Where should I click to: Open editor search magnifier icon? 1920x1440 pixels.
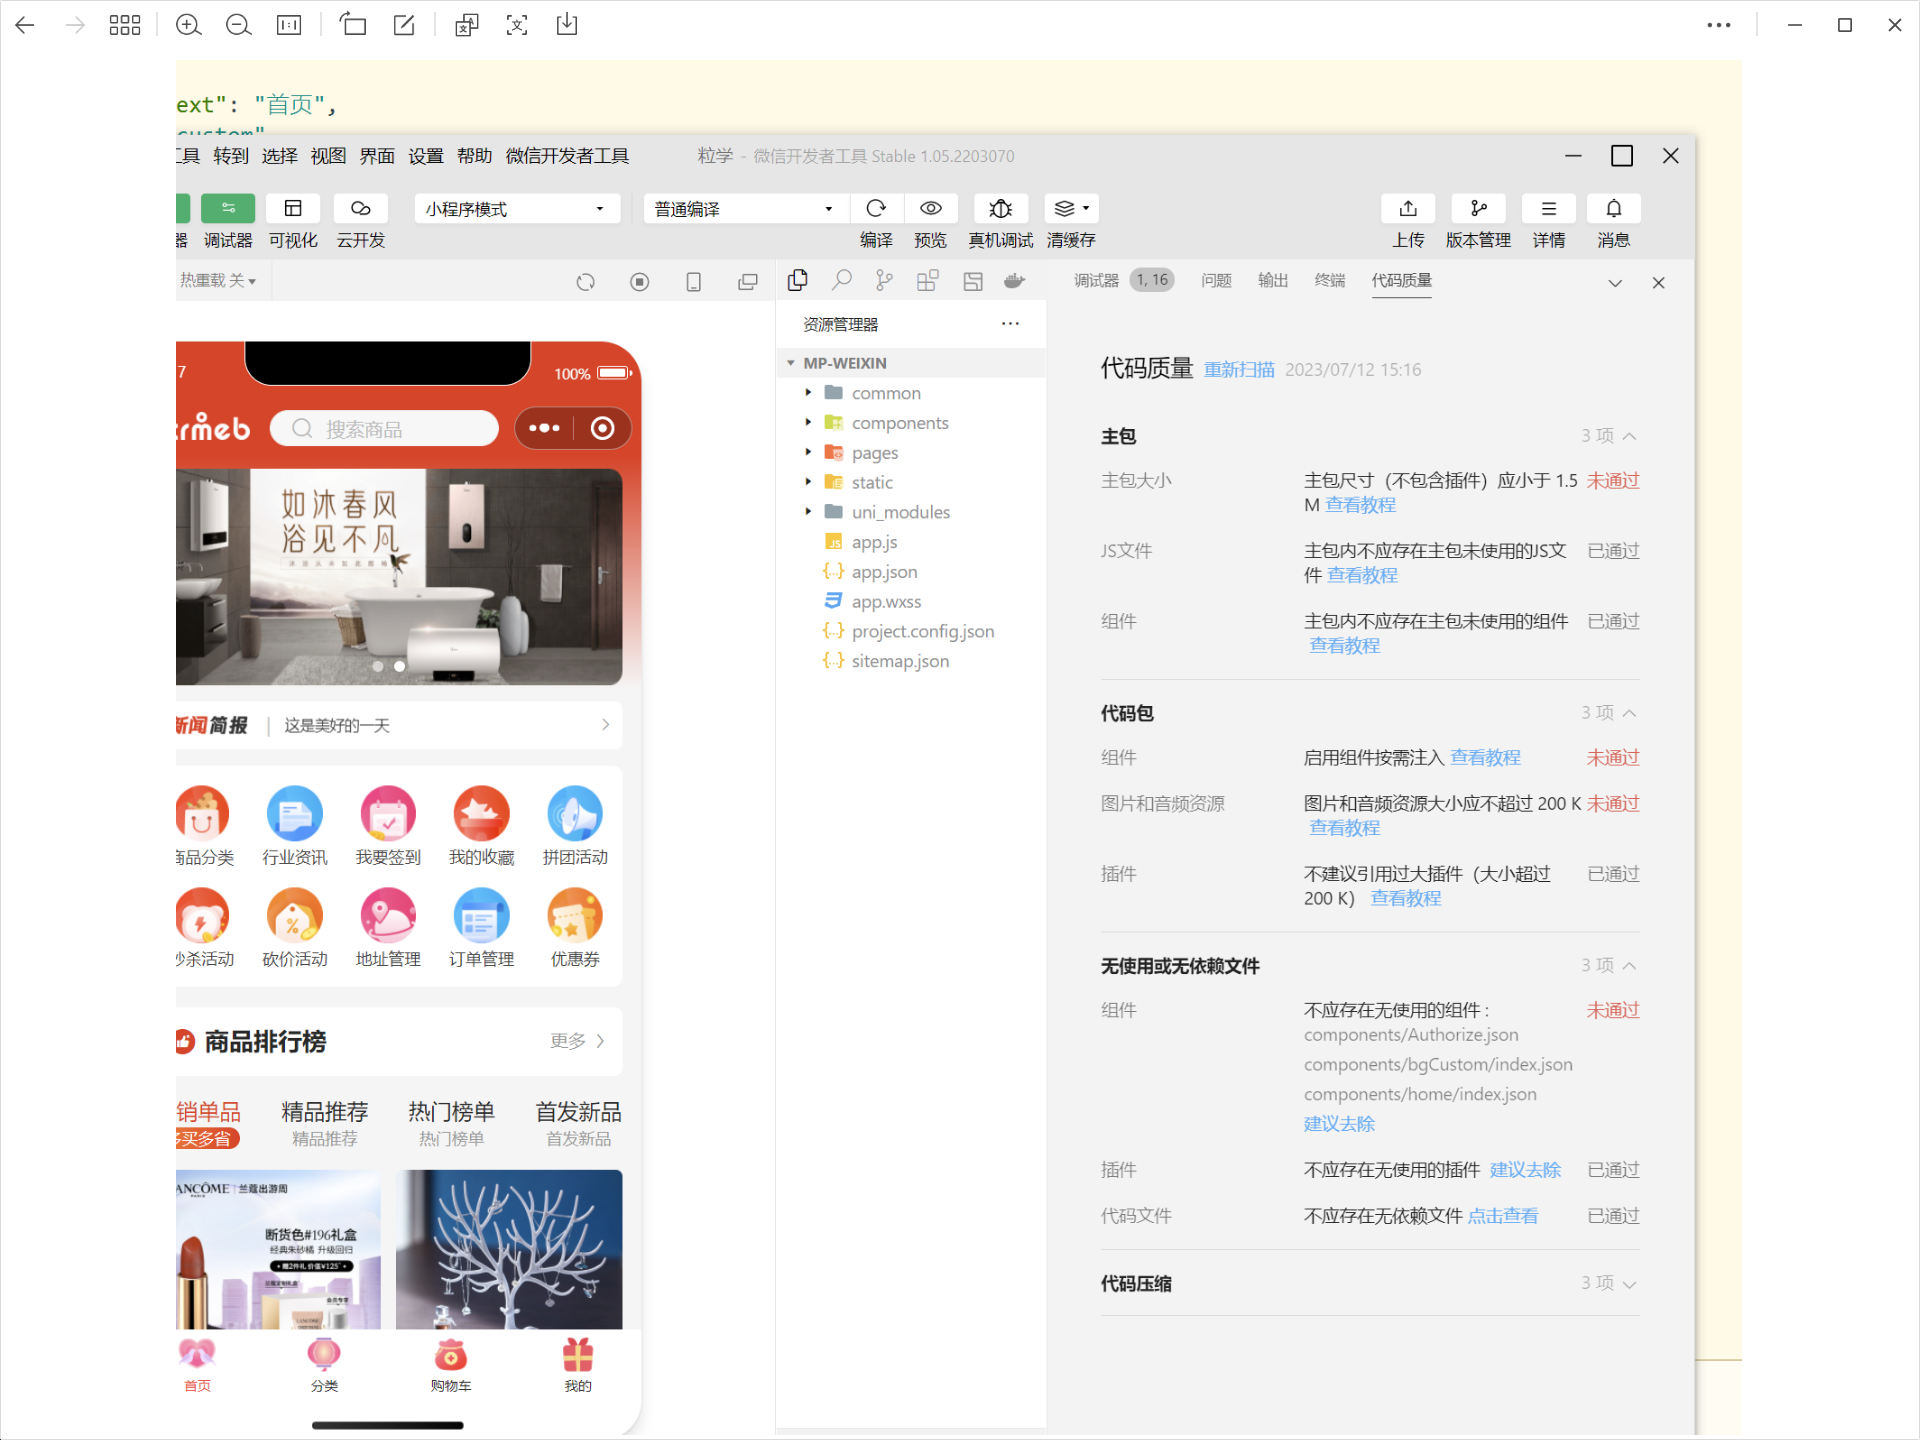coord(842,281)
